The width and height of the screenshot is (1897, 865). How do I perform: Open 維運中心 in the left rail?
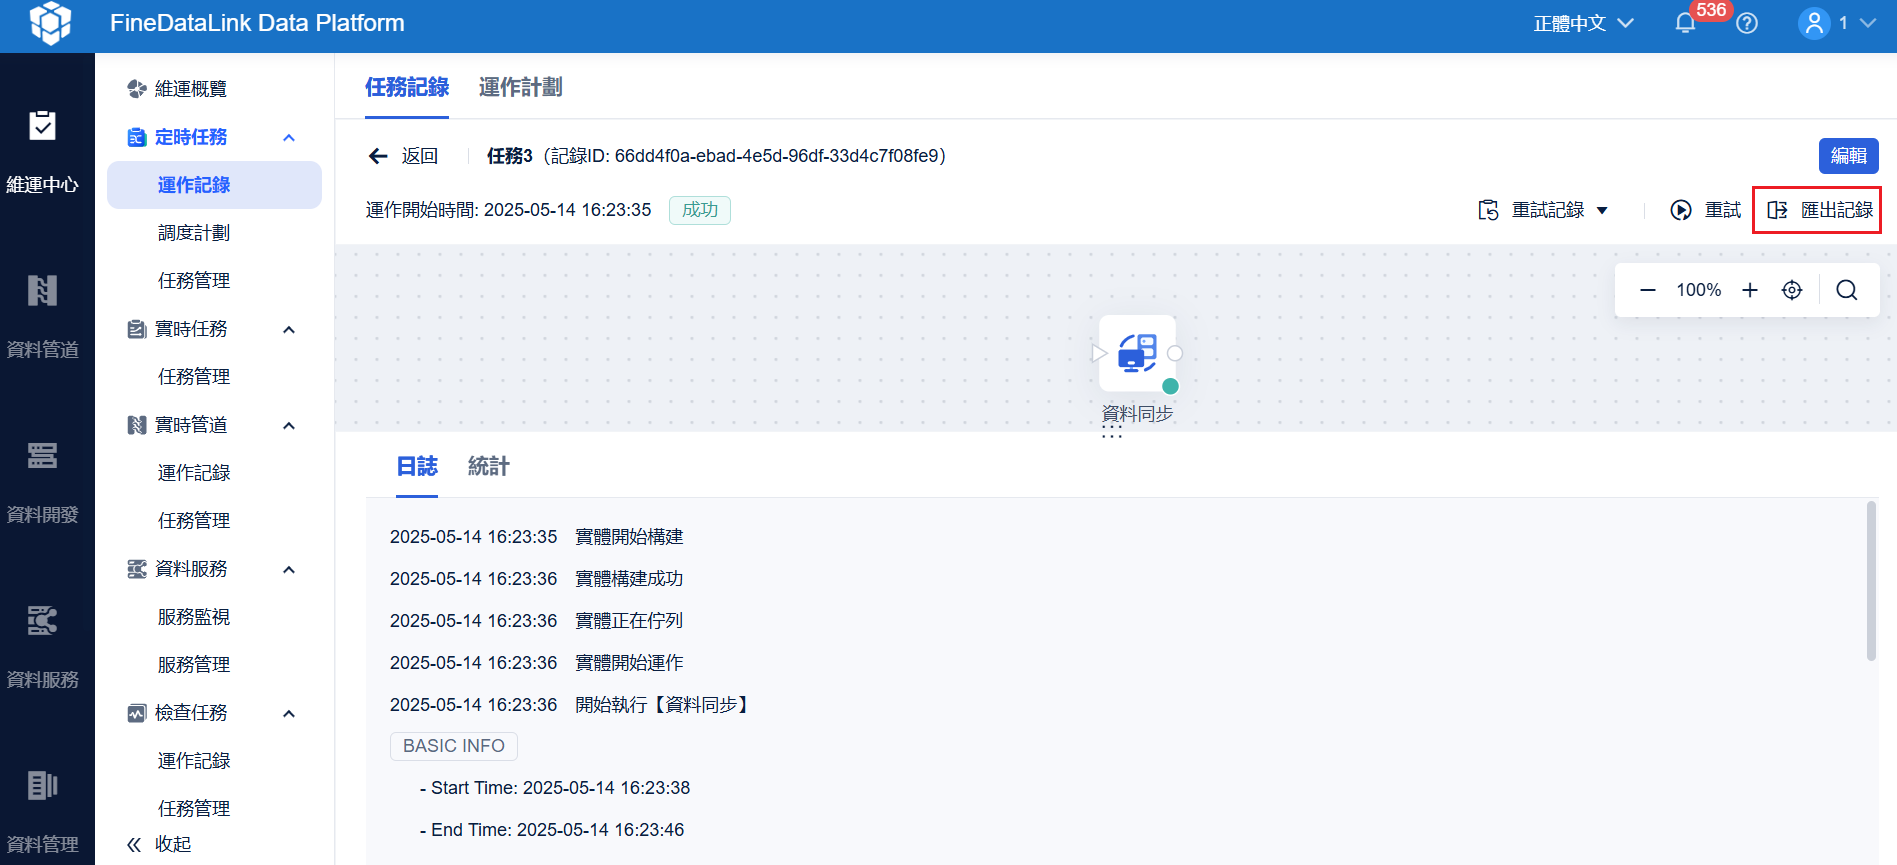point(42,152)
